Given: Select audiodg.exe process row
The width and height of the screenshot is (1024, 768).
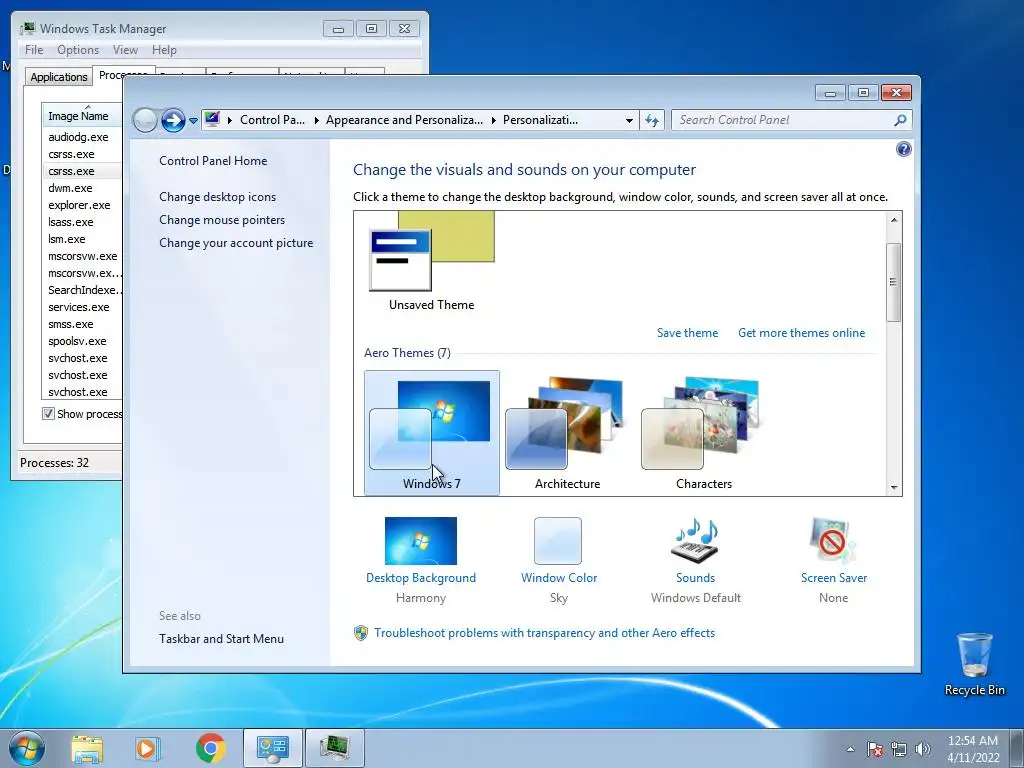Looking at the screenshot, I should [82, 137].
